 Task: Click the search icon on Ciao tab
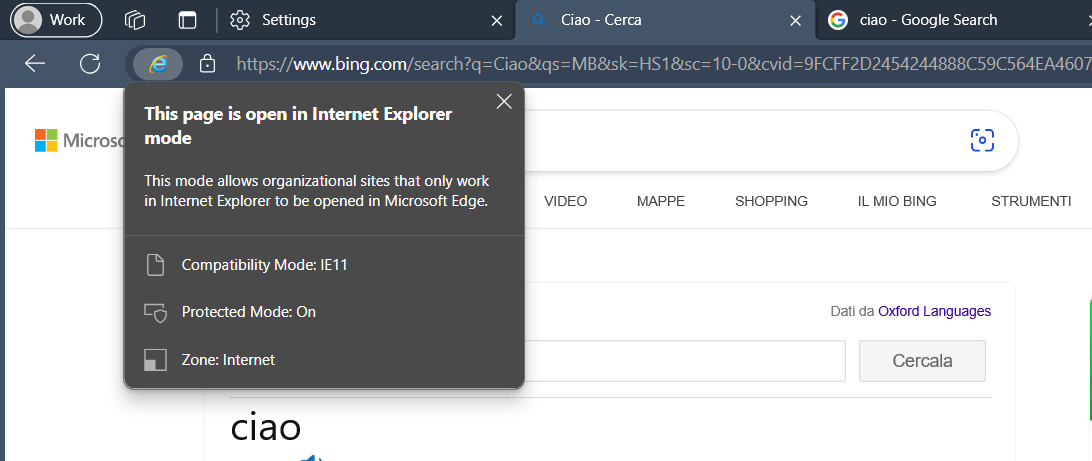[538, 20]
